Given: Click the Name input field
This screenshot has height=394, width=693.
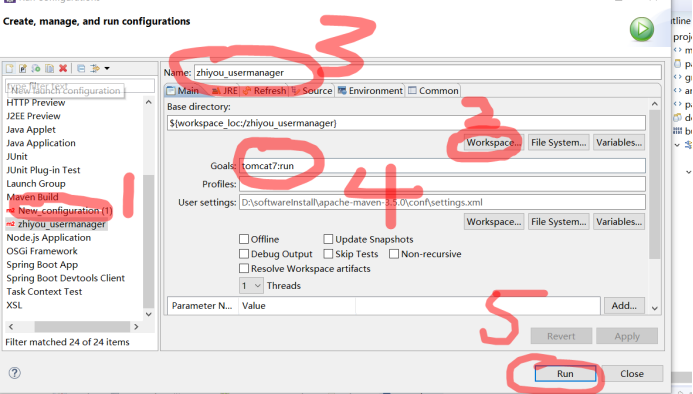Looking at the screenshot, I should click(427, 73).
